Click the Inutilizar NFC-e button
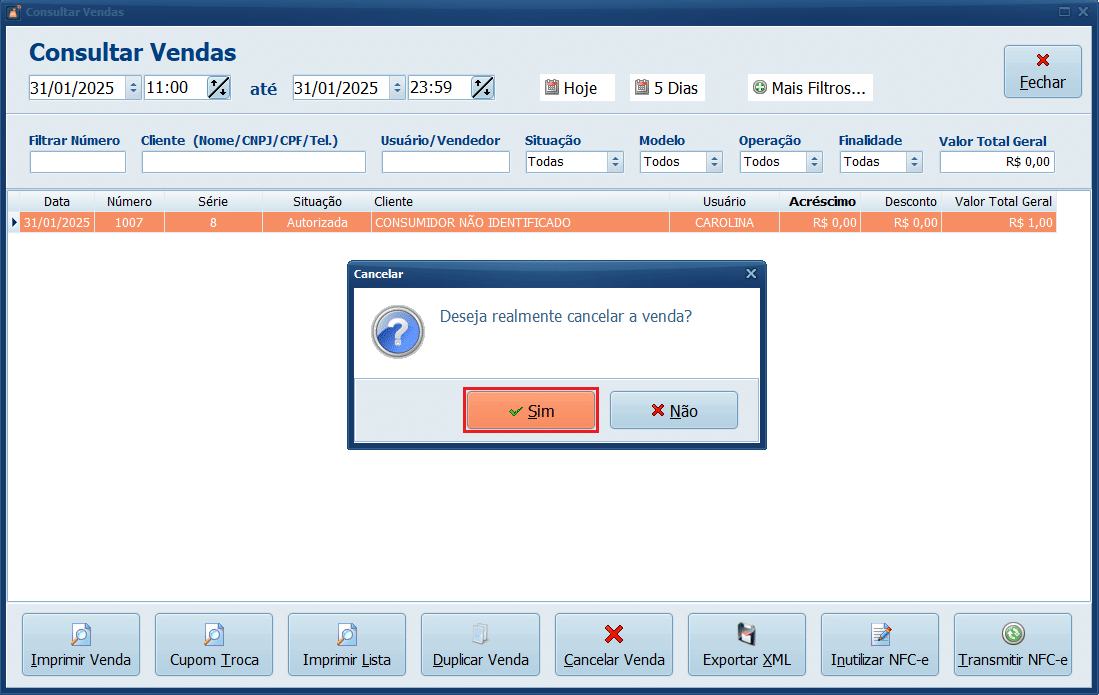The image size is (1099, 695). 880,645
